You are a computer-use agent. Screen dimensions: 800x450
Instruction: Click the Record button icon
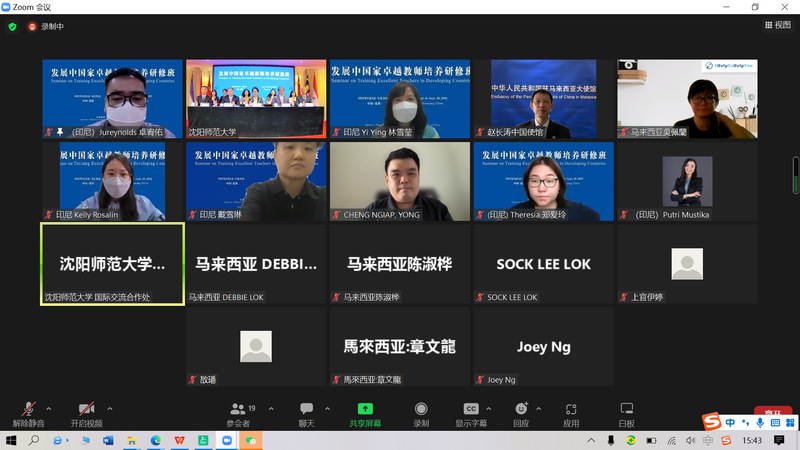pos(421,409)
